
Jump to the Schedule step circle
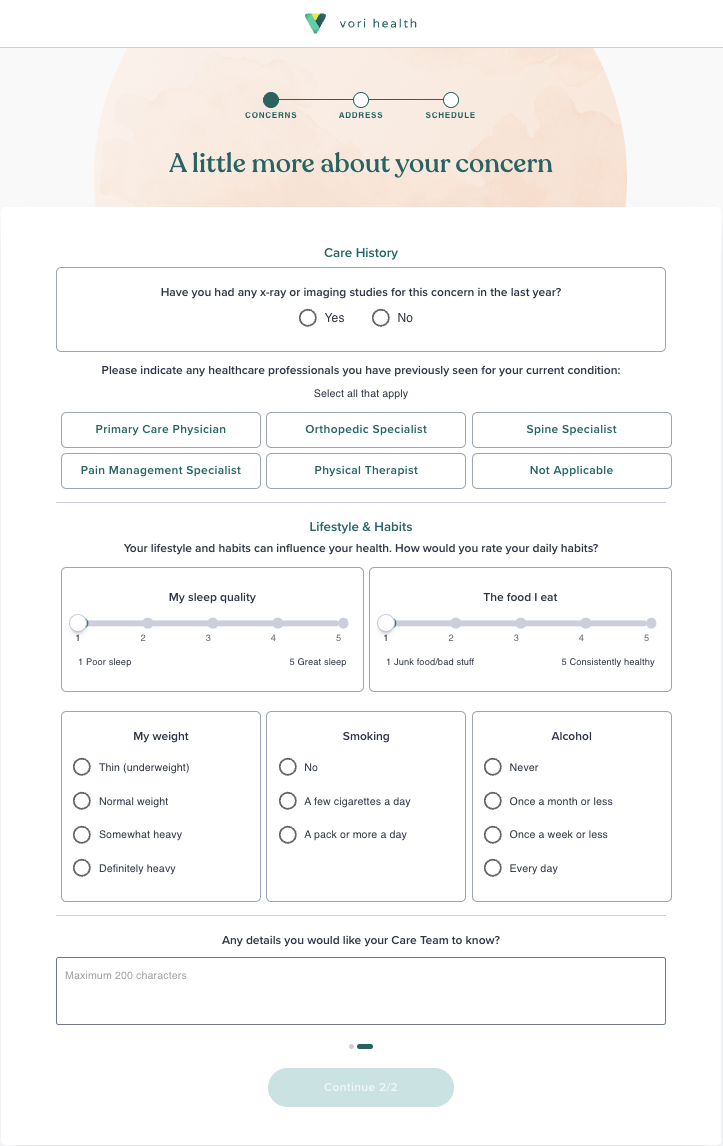coord(451,100)
